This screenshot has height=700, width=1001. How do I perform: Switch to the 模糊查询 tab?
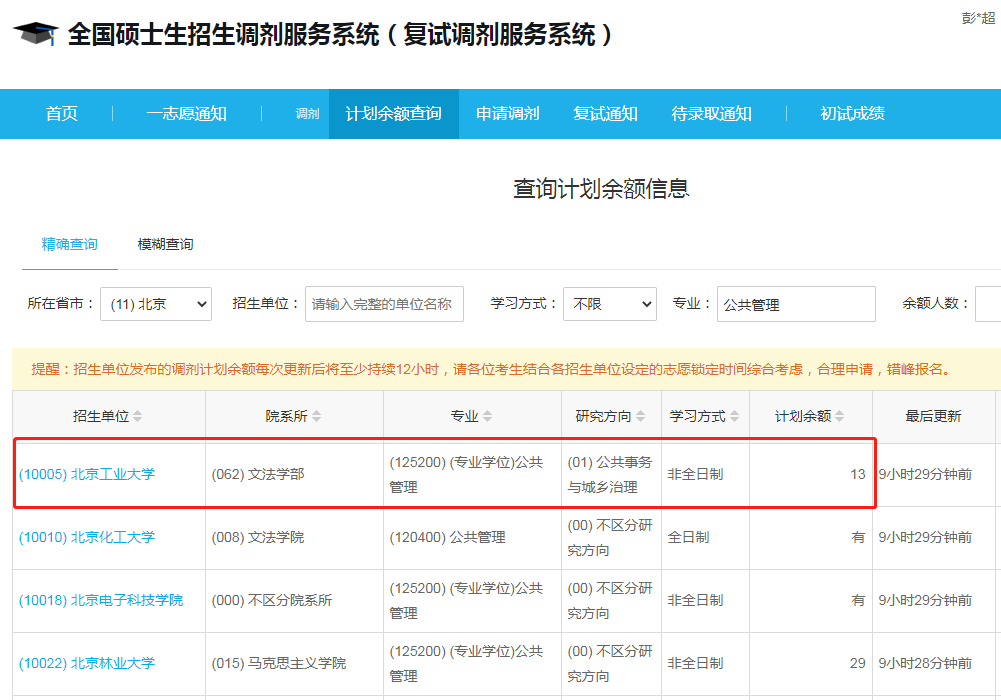click(x=163, y=243)
